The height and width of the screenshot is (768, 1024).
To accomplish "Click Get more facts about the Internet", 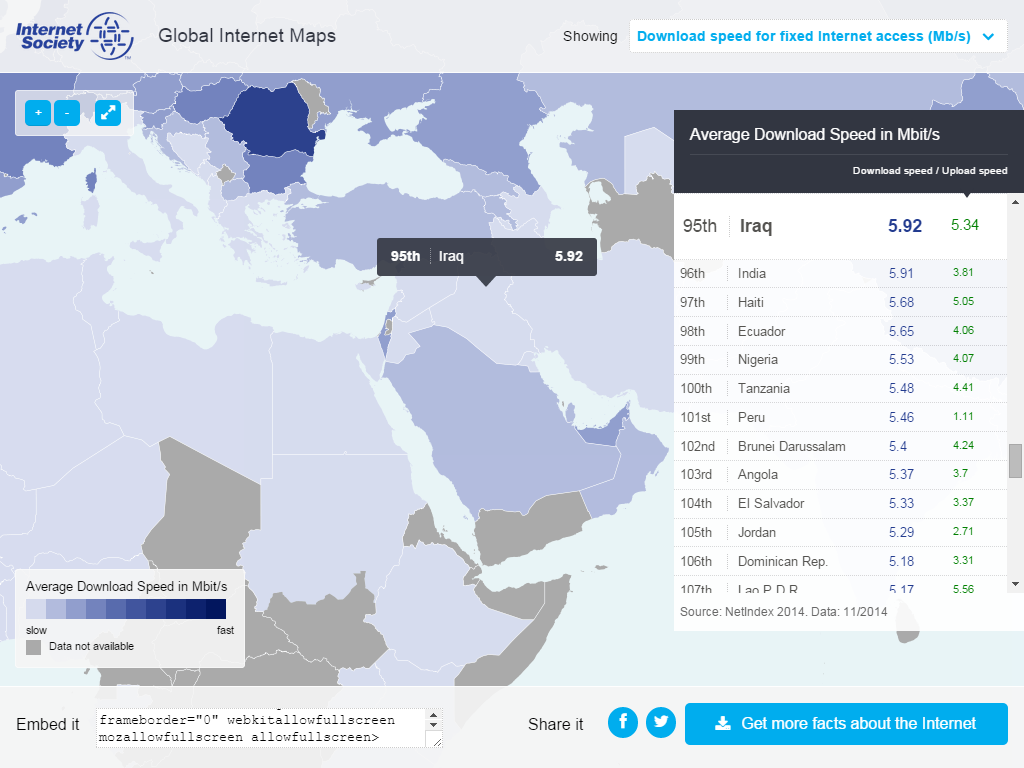I will (x=846, y=723).
